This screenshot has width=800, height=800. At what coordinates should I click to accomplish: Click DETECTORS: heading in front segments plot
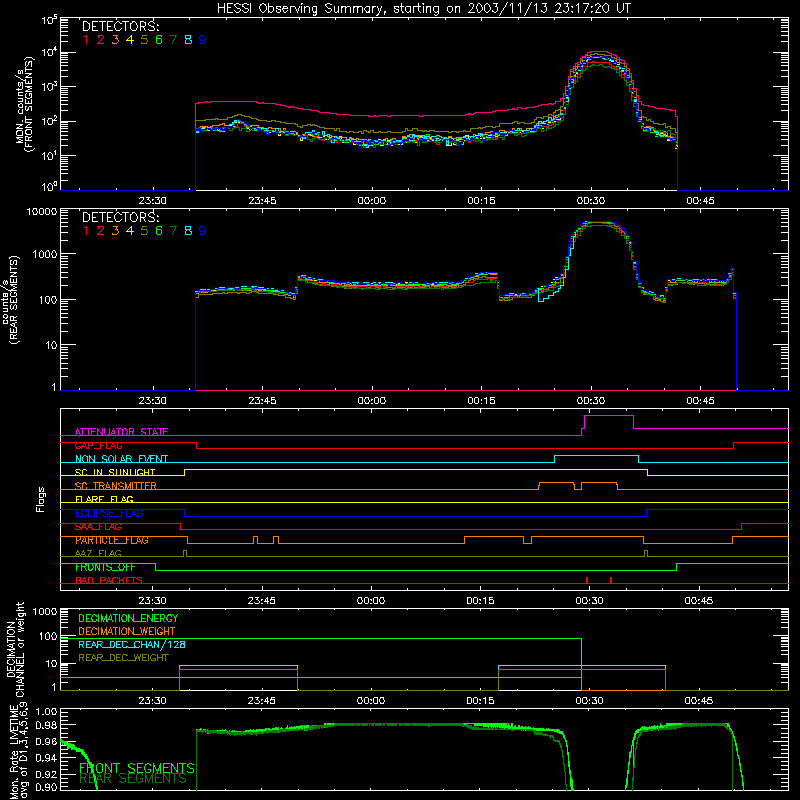(x=120, y=26)
